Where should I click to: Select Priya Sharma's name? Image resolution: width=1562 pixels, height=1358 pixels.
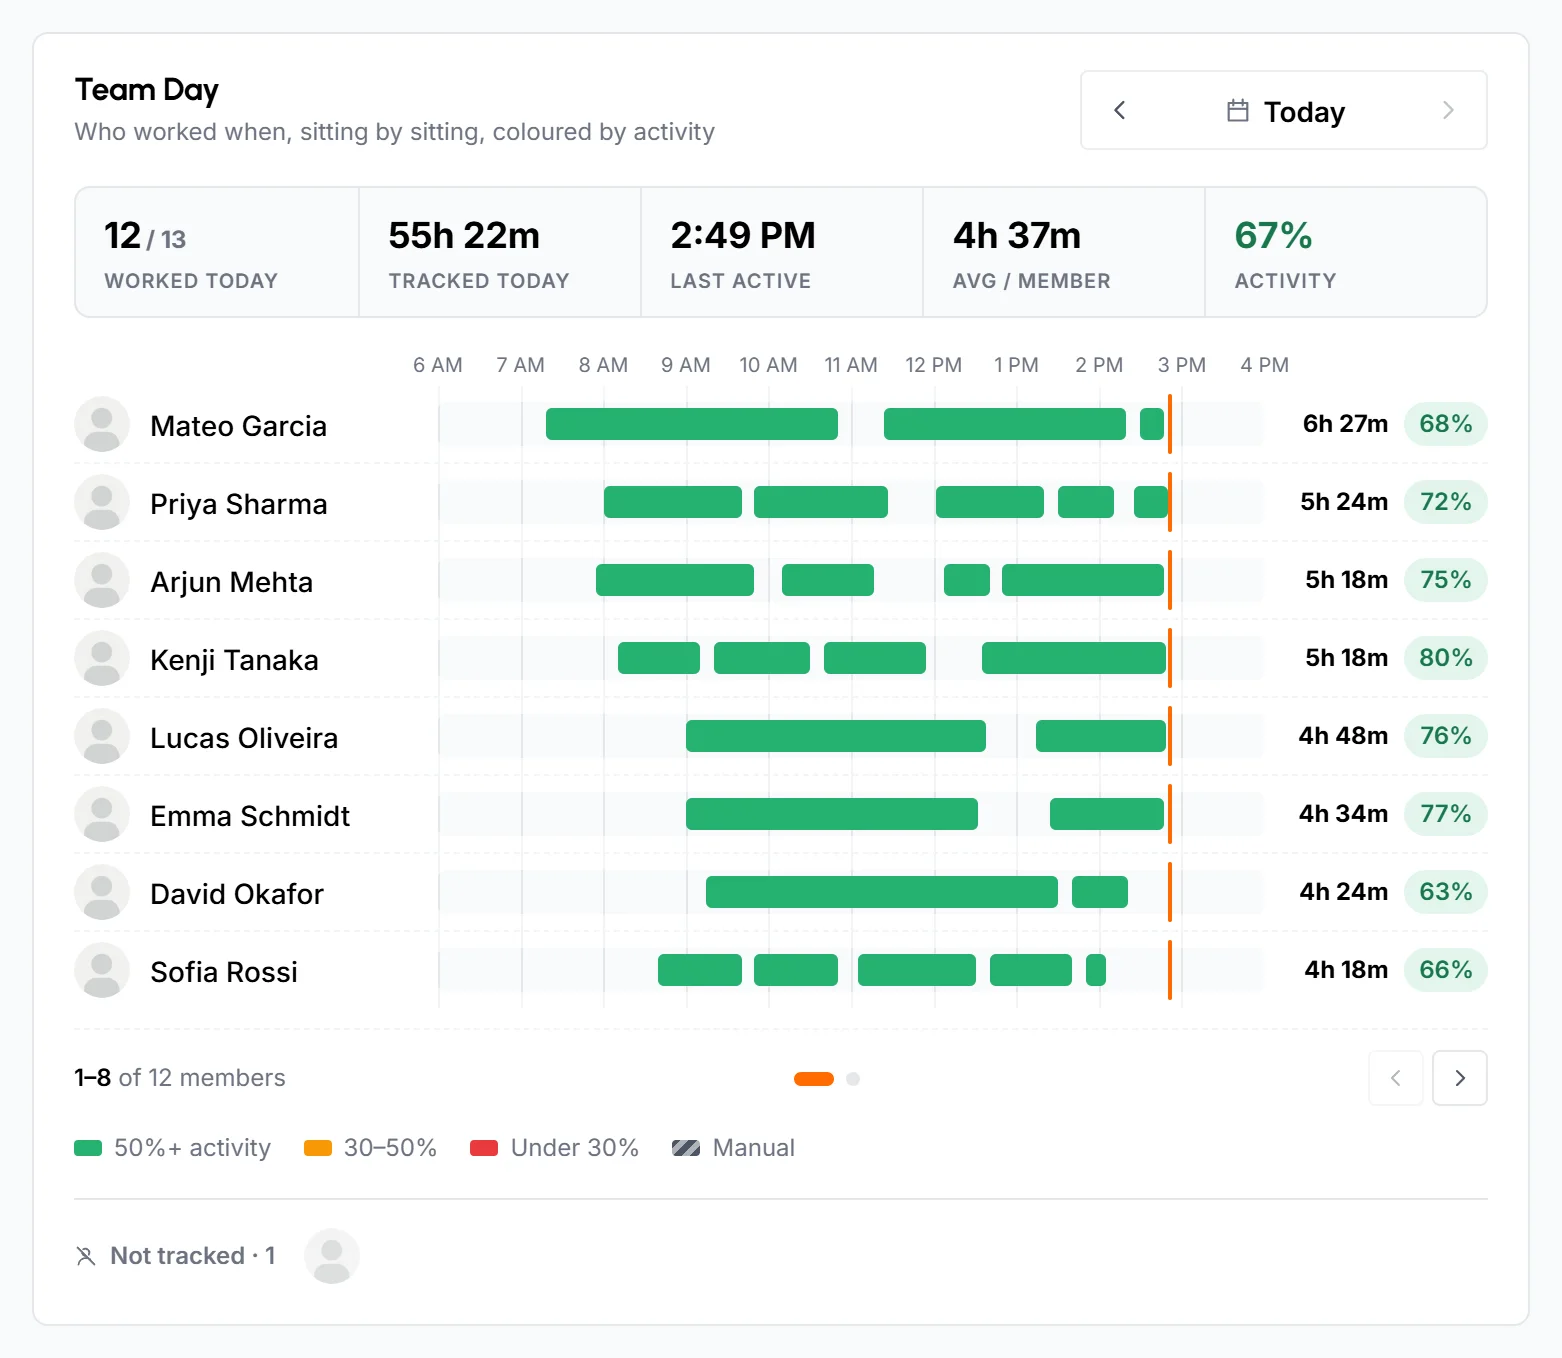(x=238, y=504)
